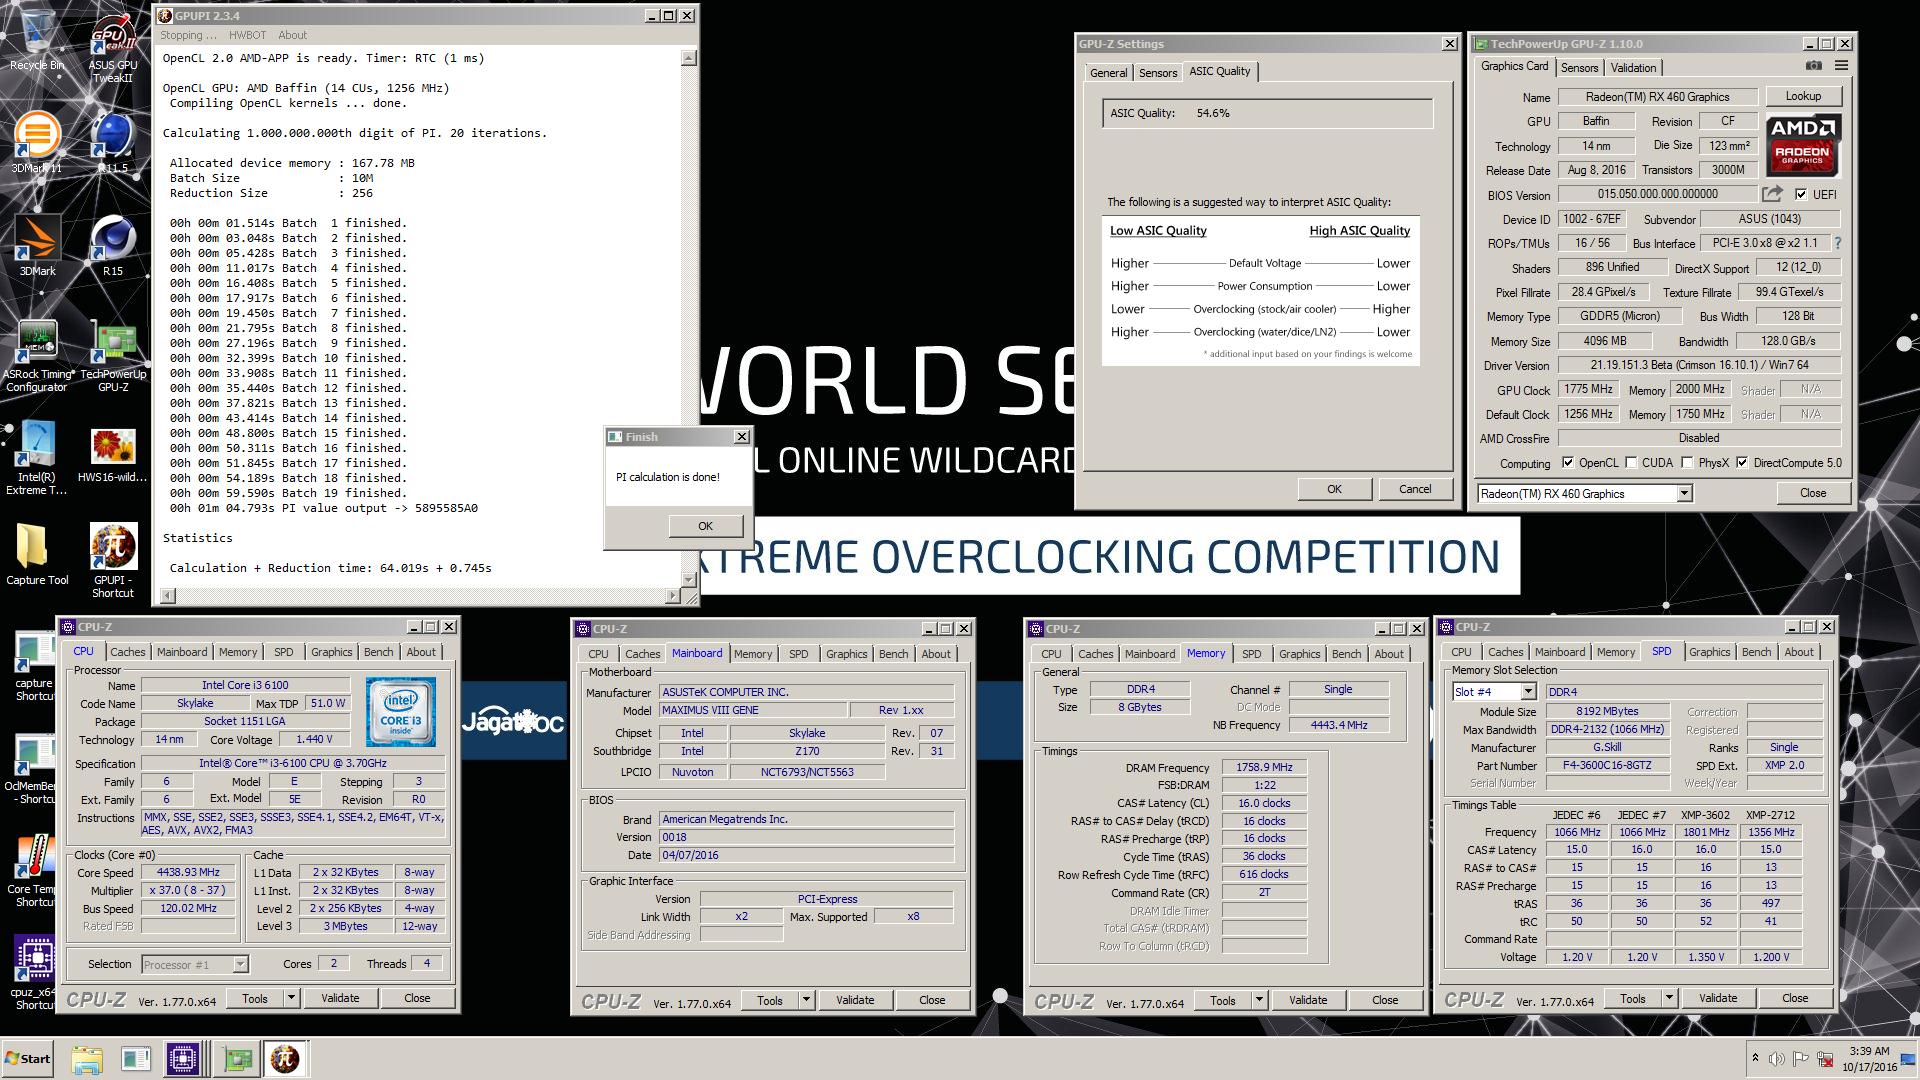Open the Bench tab in CPU-Z Mainboard window
Screen dimensions: 1920x1080
tap(893, 654)
